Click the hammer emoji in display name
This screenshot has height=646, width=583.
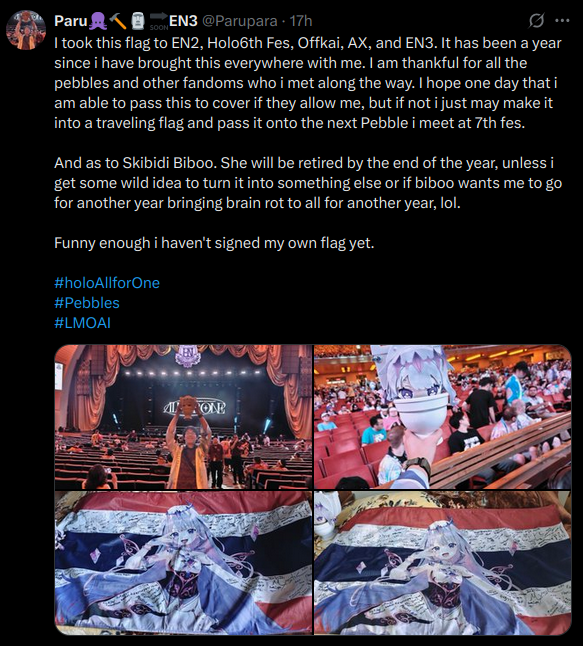click(x=119, y=21)
